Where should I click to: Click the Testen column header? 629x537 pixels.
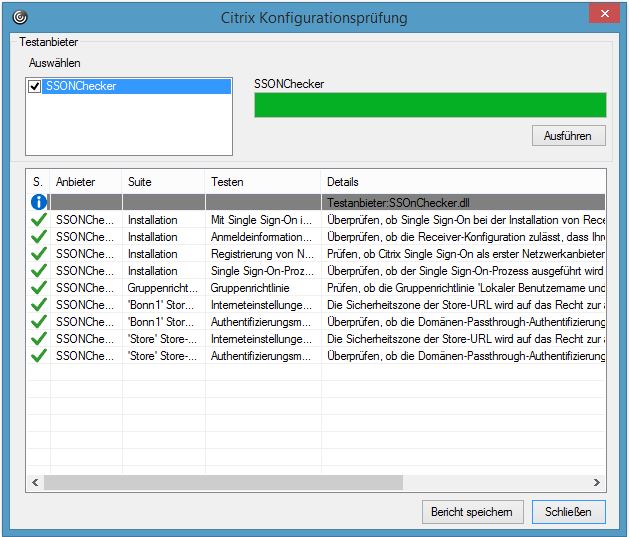[262, 182]
